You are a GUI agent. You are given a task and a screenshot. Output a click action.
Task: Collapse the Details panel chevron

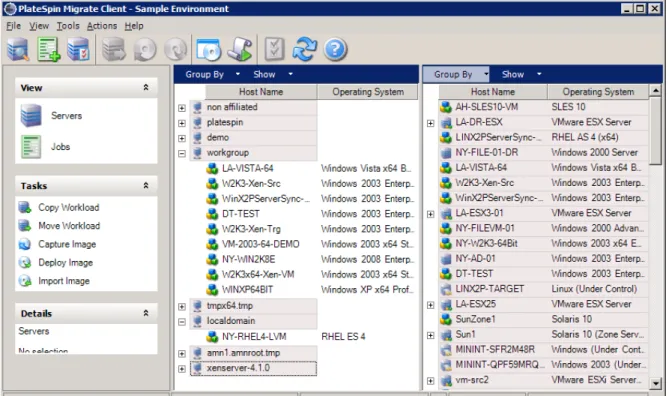click(x=146, y=313)
